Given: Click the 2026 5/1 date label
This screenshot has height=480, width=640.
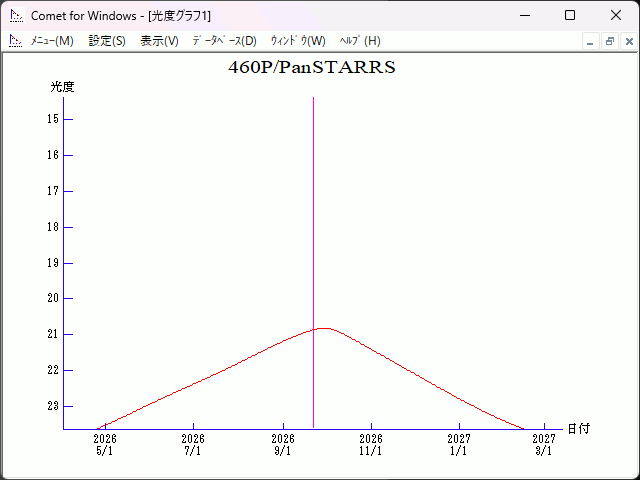Looking at the screenshot, I should pos(105,445).
